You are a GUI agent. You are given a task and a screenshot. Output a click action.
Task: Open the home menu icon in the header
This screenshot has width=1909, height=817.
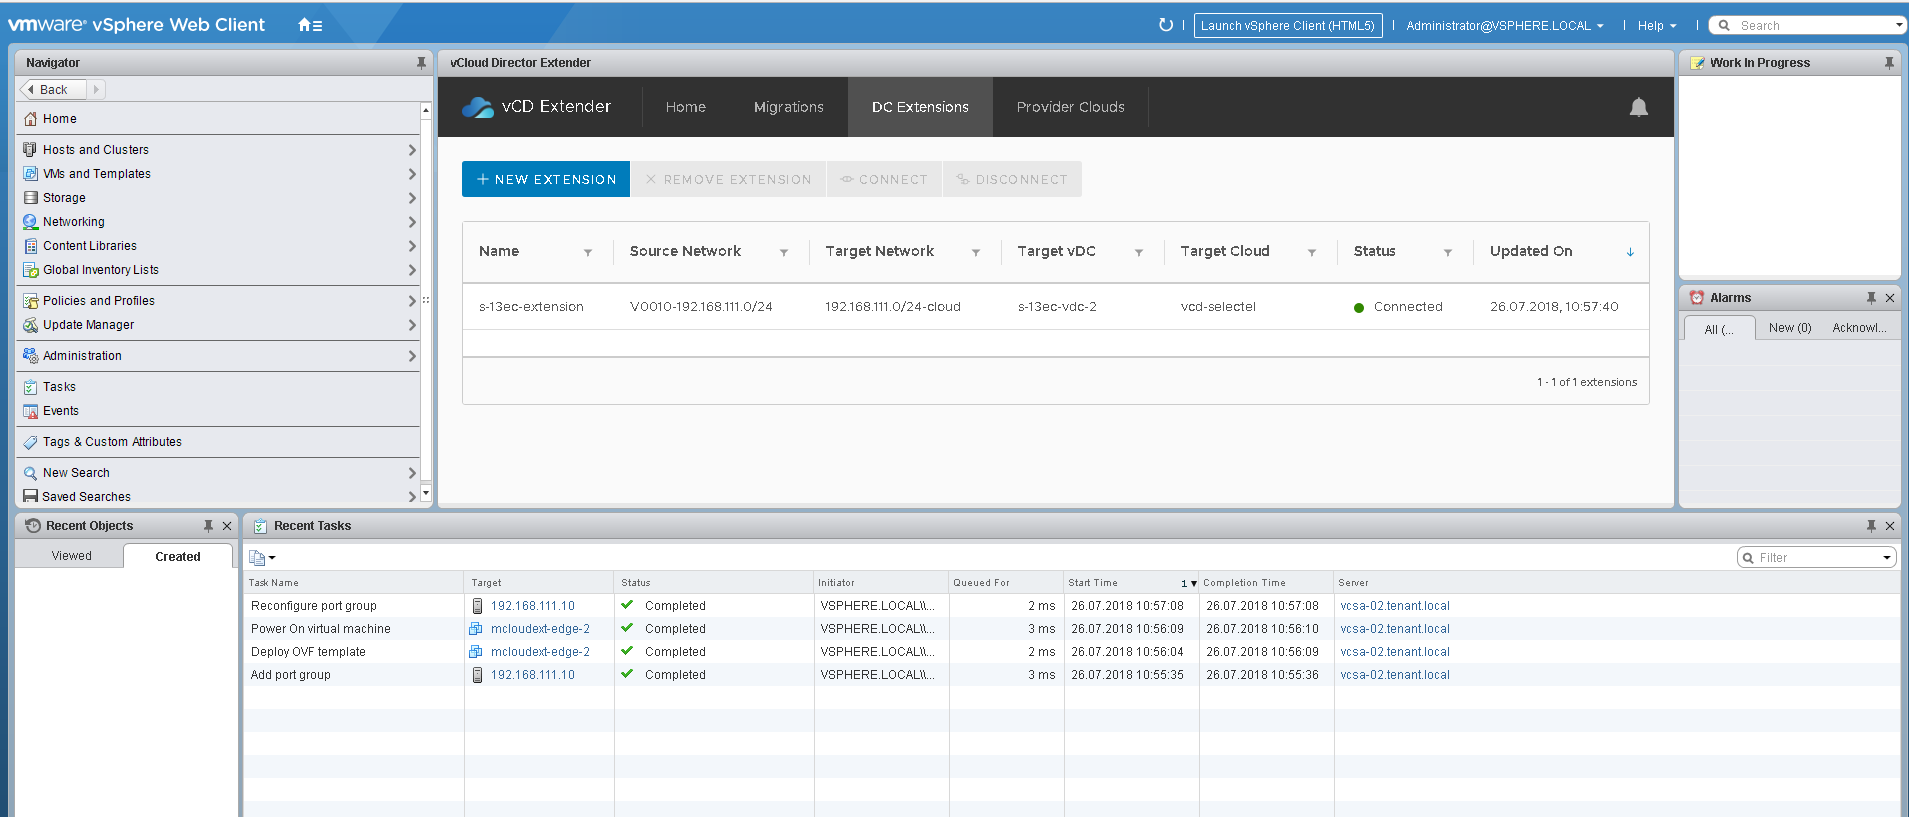tap(310, 25)
